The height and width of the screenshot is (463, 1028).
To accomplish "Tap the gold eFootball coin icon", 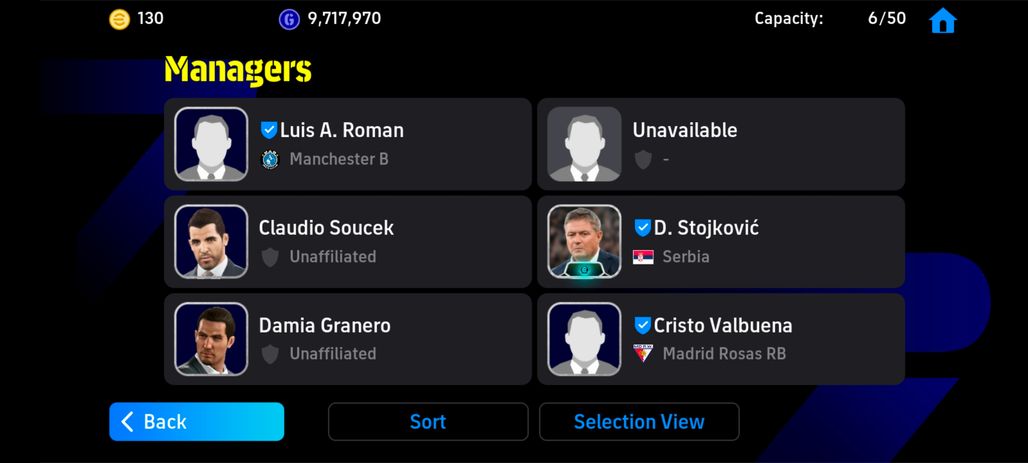I will [x=119, y=19].
